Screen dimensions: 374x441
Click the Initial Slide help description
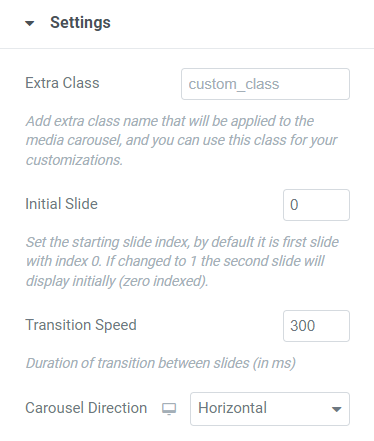click(x=182, y=261)
